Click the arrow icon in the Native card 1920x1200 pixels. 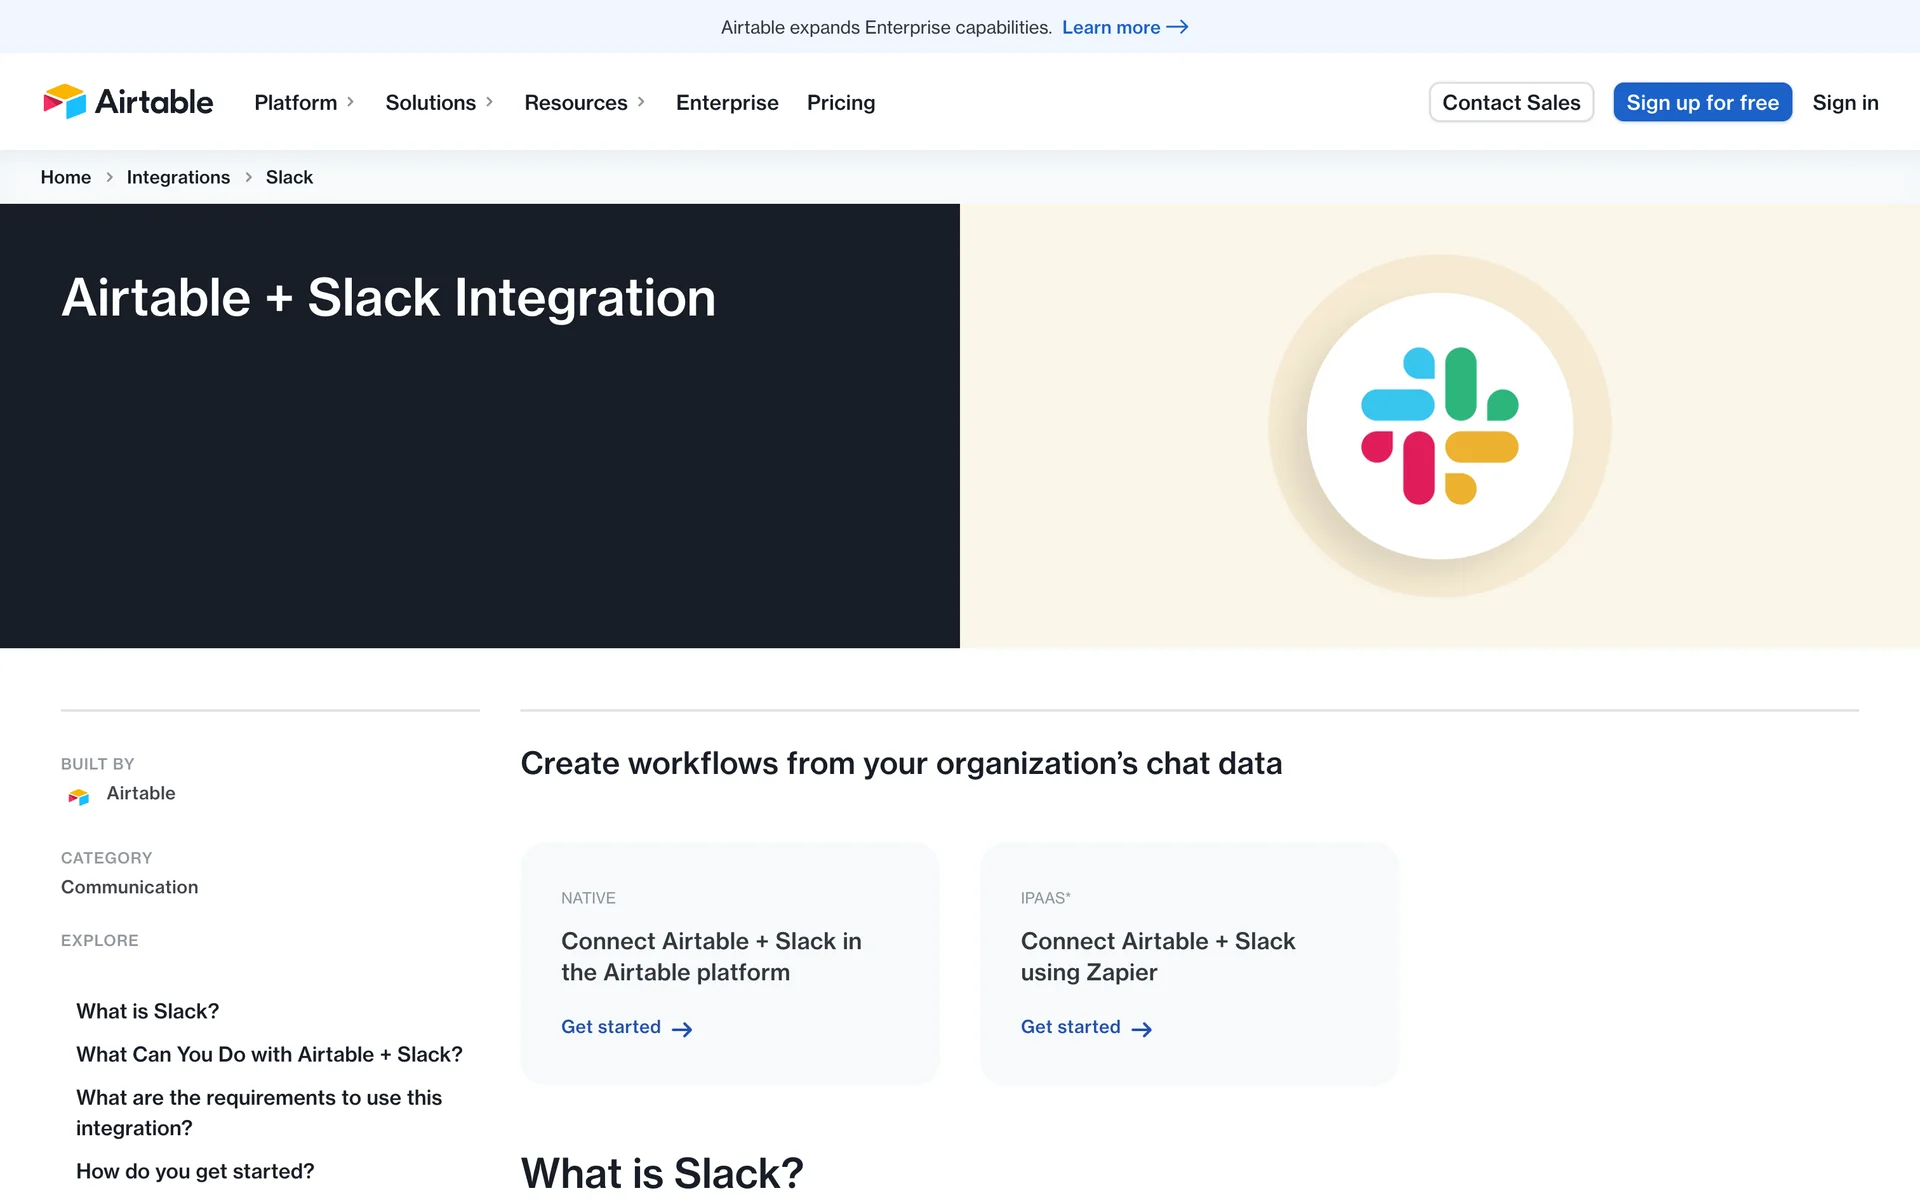point(682,1029)
